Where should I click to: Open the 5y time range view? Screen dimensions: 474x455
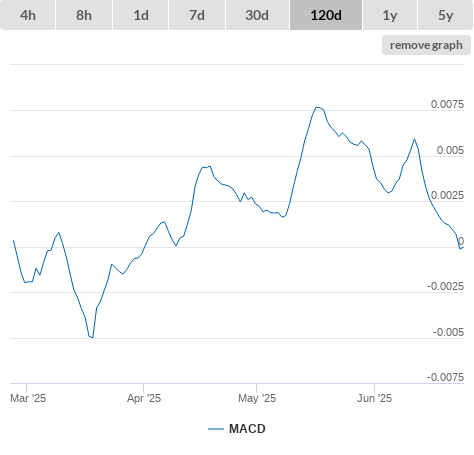[446, 15]
